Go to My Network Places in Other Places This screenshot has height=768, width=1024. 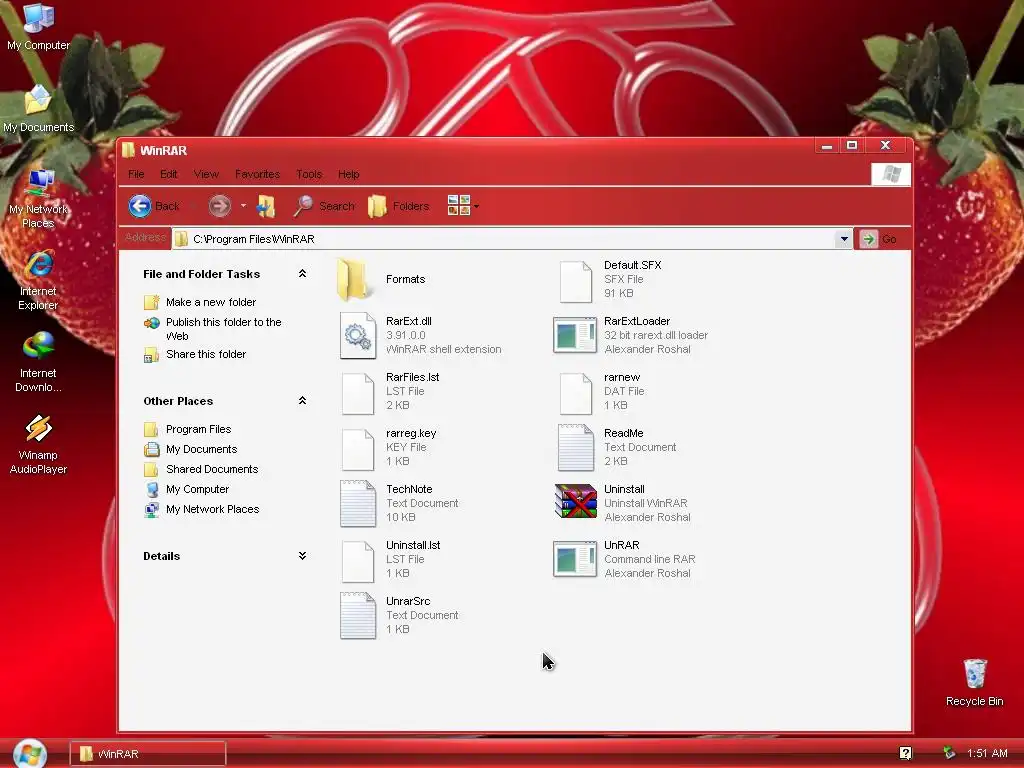[212, 509]
